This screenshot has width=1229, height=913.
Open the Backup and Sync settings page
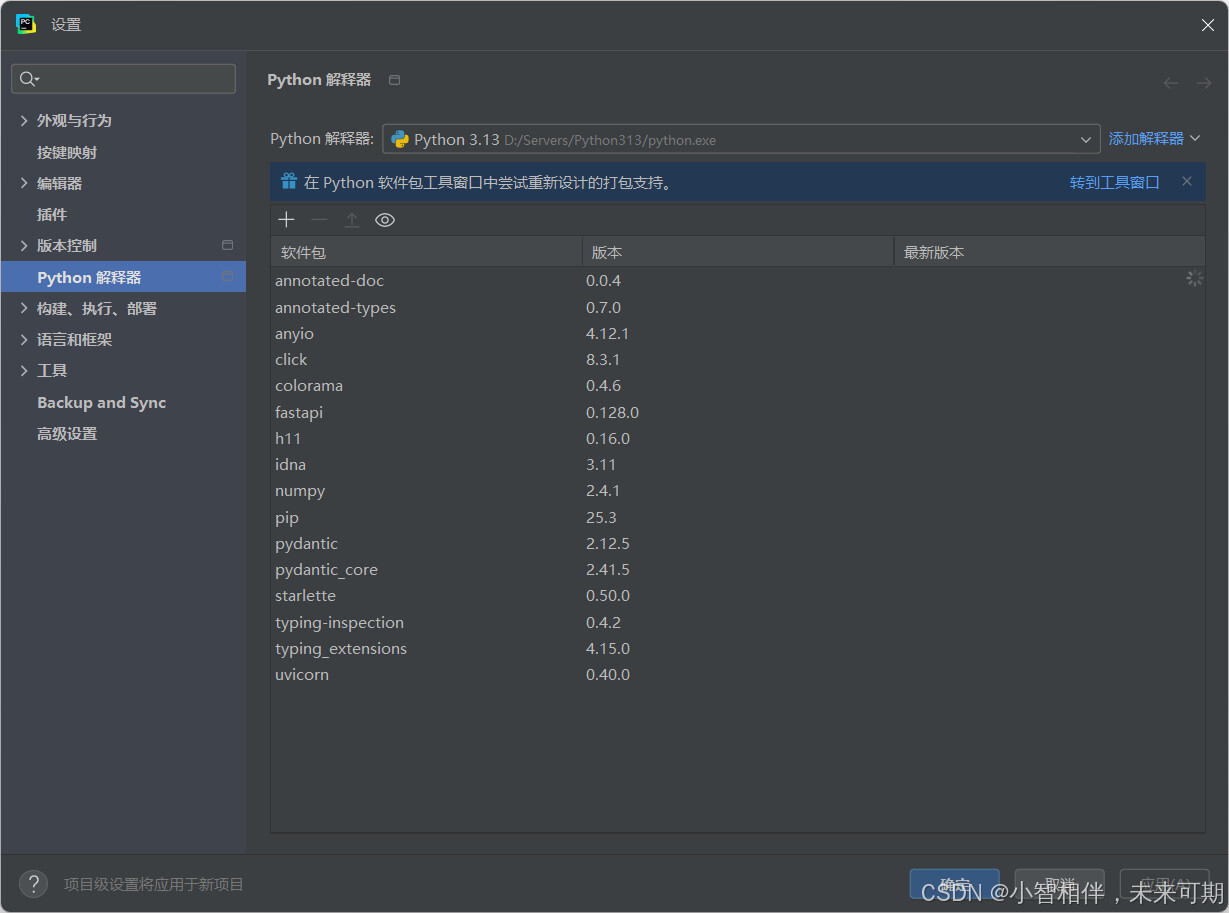pyautogui.click(x=101, y=402)
